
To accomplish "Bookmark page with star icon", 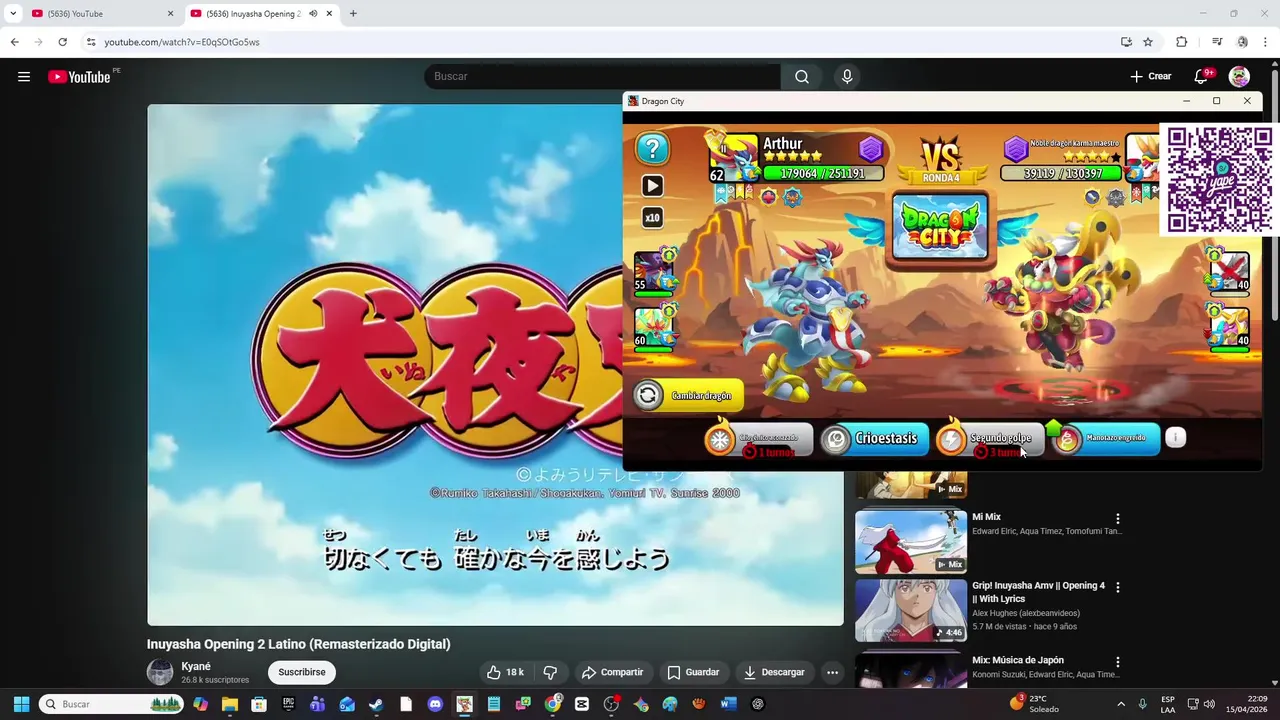I will tap(1148, 42).
